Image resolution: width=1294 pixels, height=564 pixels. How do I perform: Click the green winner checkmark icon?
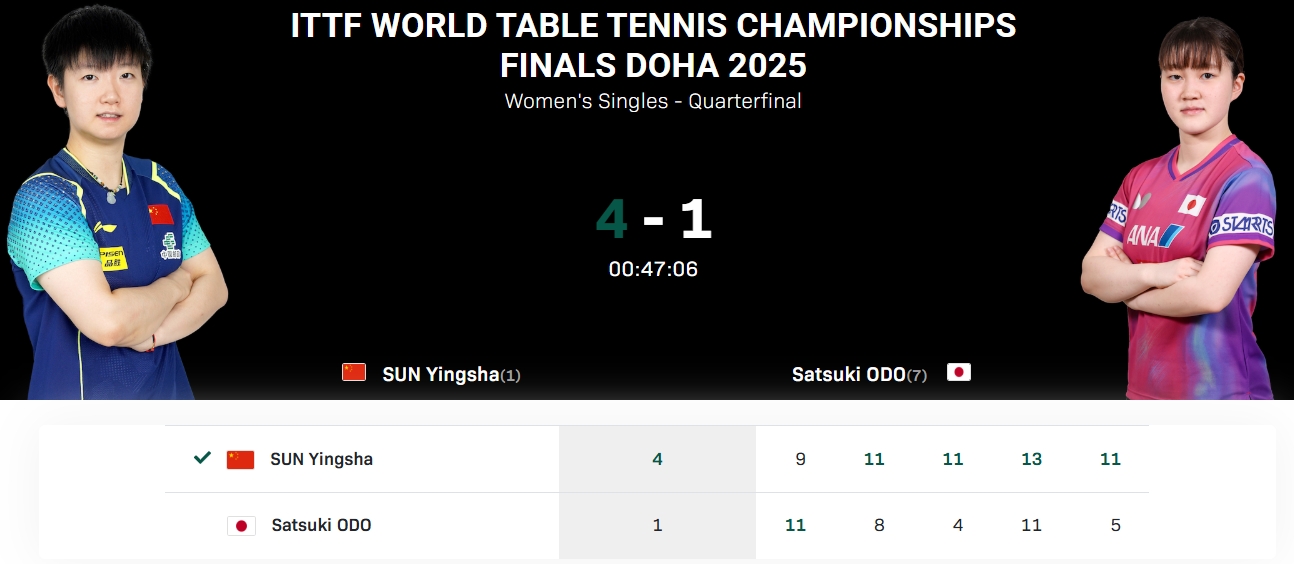(x=202, y=458)
